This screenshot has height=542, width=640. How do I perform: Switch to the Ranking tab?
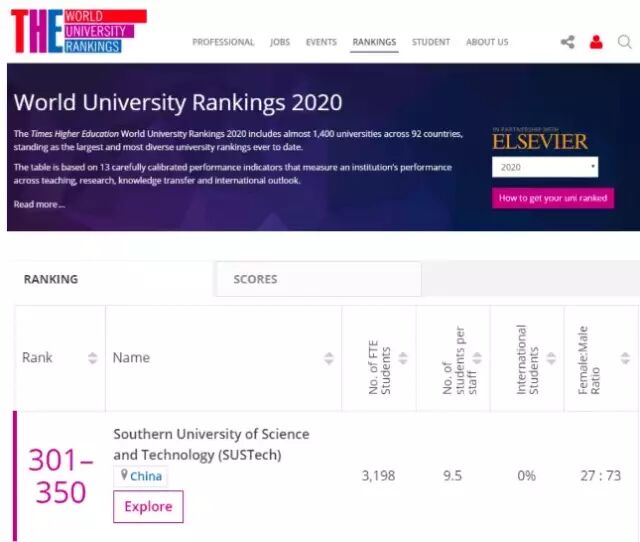pyautogui.click(x=110, y=279)
